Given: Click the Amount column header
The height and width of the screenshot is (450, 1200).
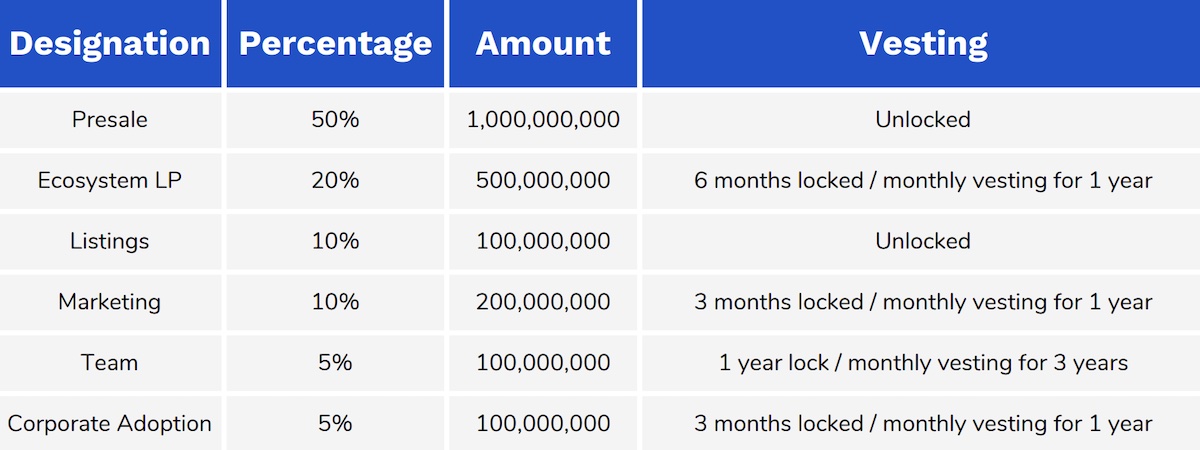Looking at the screenshot, I should click(543, 43).
